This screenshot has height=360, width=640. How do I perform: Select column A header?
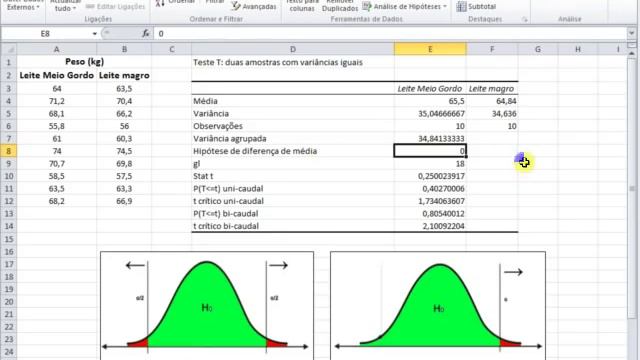coord(56,49)
